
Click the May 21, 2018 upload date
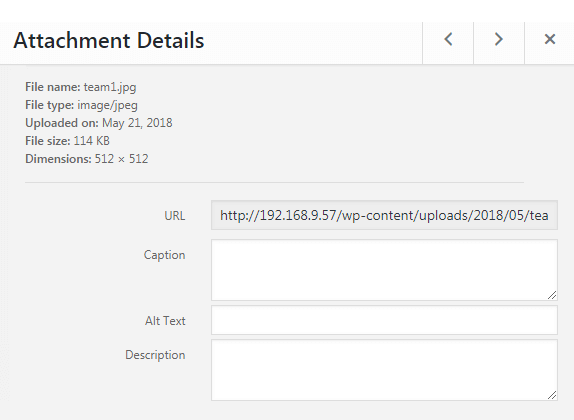click(x=137, y=123)
